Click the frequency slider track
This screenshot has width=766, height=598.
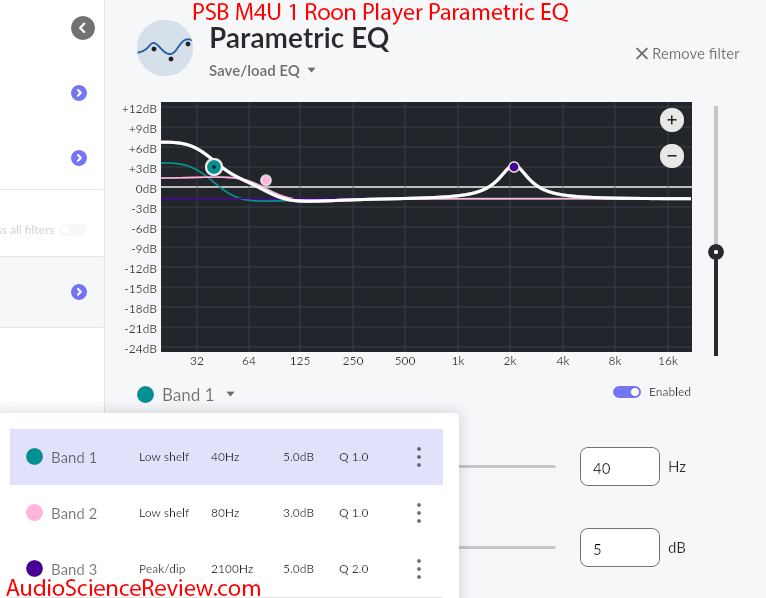(x=508, y=467)
